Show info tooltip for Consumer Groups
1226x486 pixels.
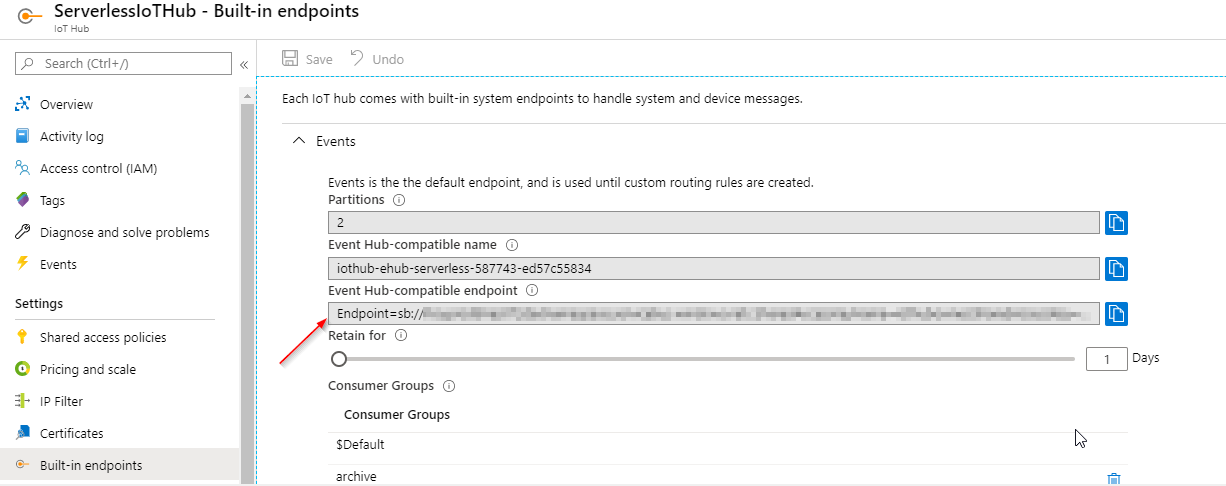click(x=449, y=386)
